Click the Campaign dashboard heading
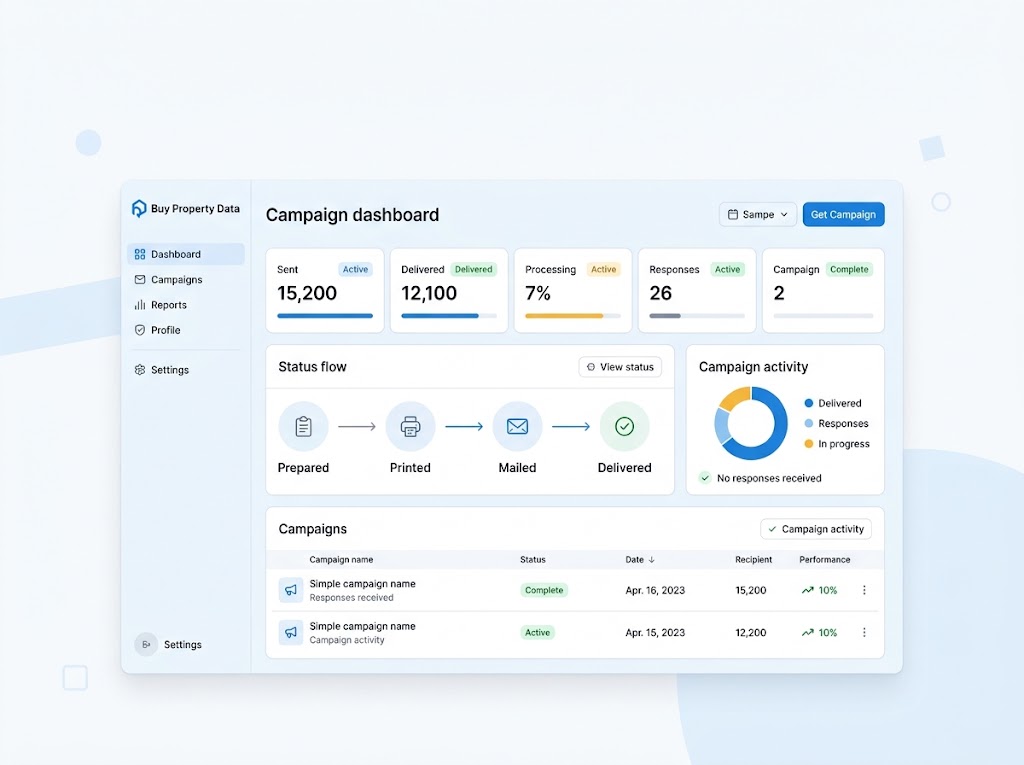Screen dimensions: 1024x765 click(352, 215)
